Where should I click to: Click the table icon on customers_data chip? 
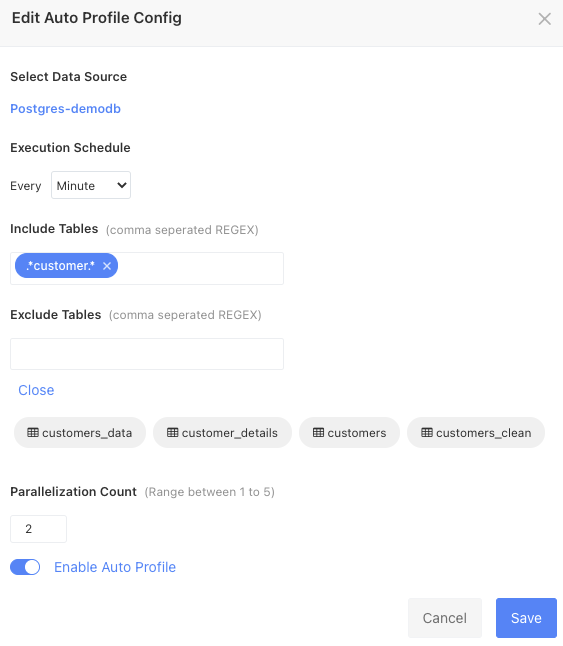(33, 433)
